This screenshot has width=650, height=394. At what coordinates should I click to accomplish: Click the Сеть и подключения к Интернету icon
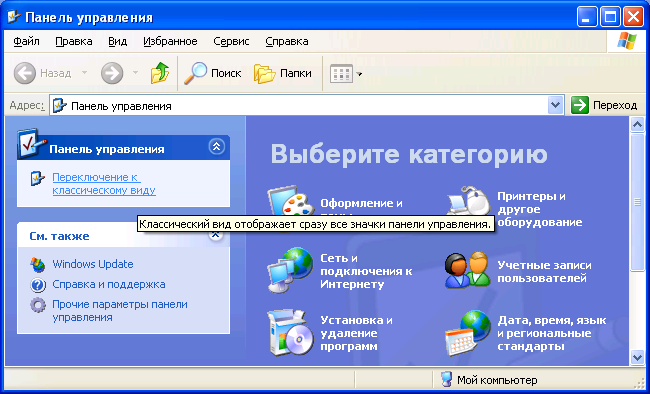(x=290, y=270)
